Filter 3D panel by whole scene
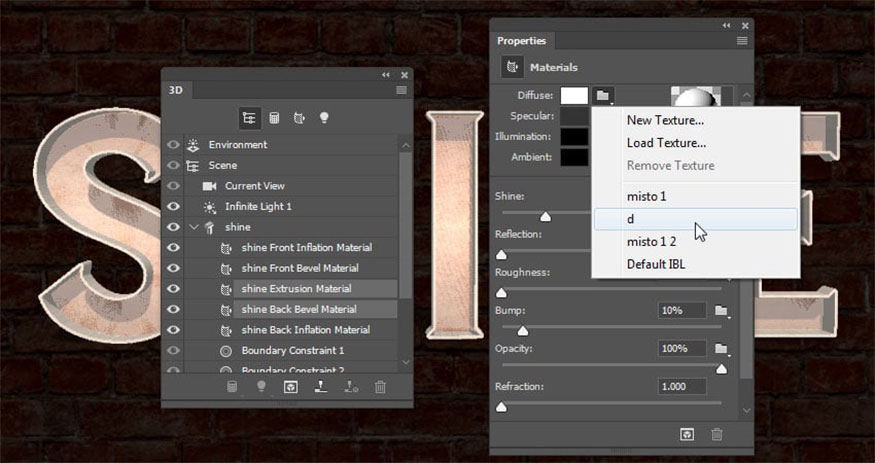875x463 pixels. pyautogui.click(x=249, y=117)
